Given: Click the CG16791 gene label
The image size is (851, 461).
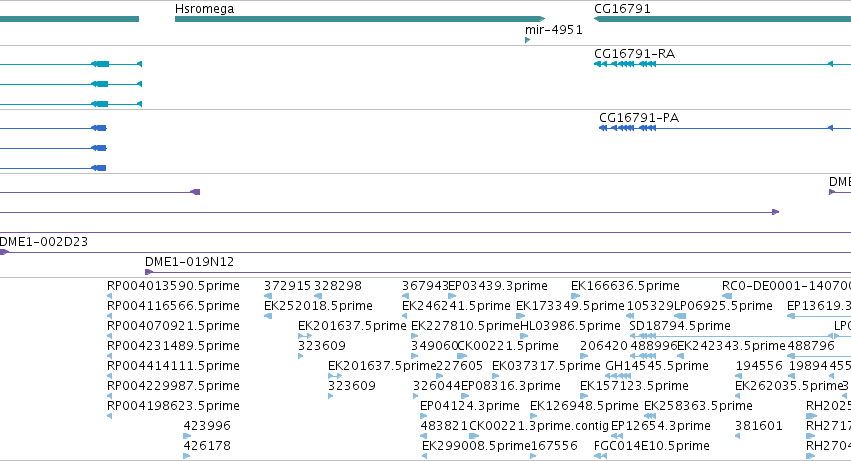Looking at the screenshot, I should [x=622, y=8].
